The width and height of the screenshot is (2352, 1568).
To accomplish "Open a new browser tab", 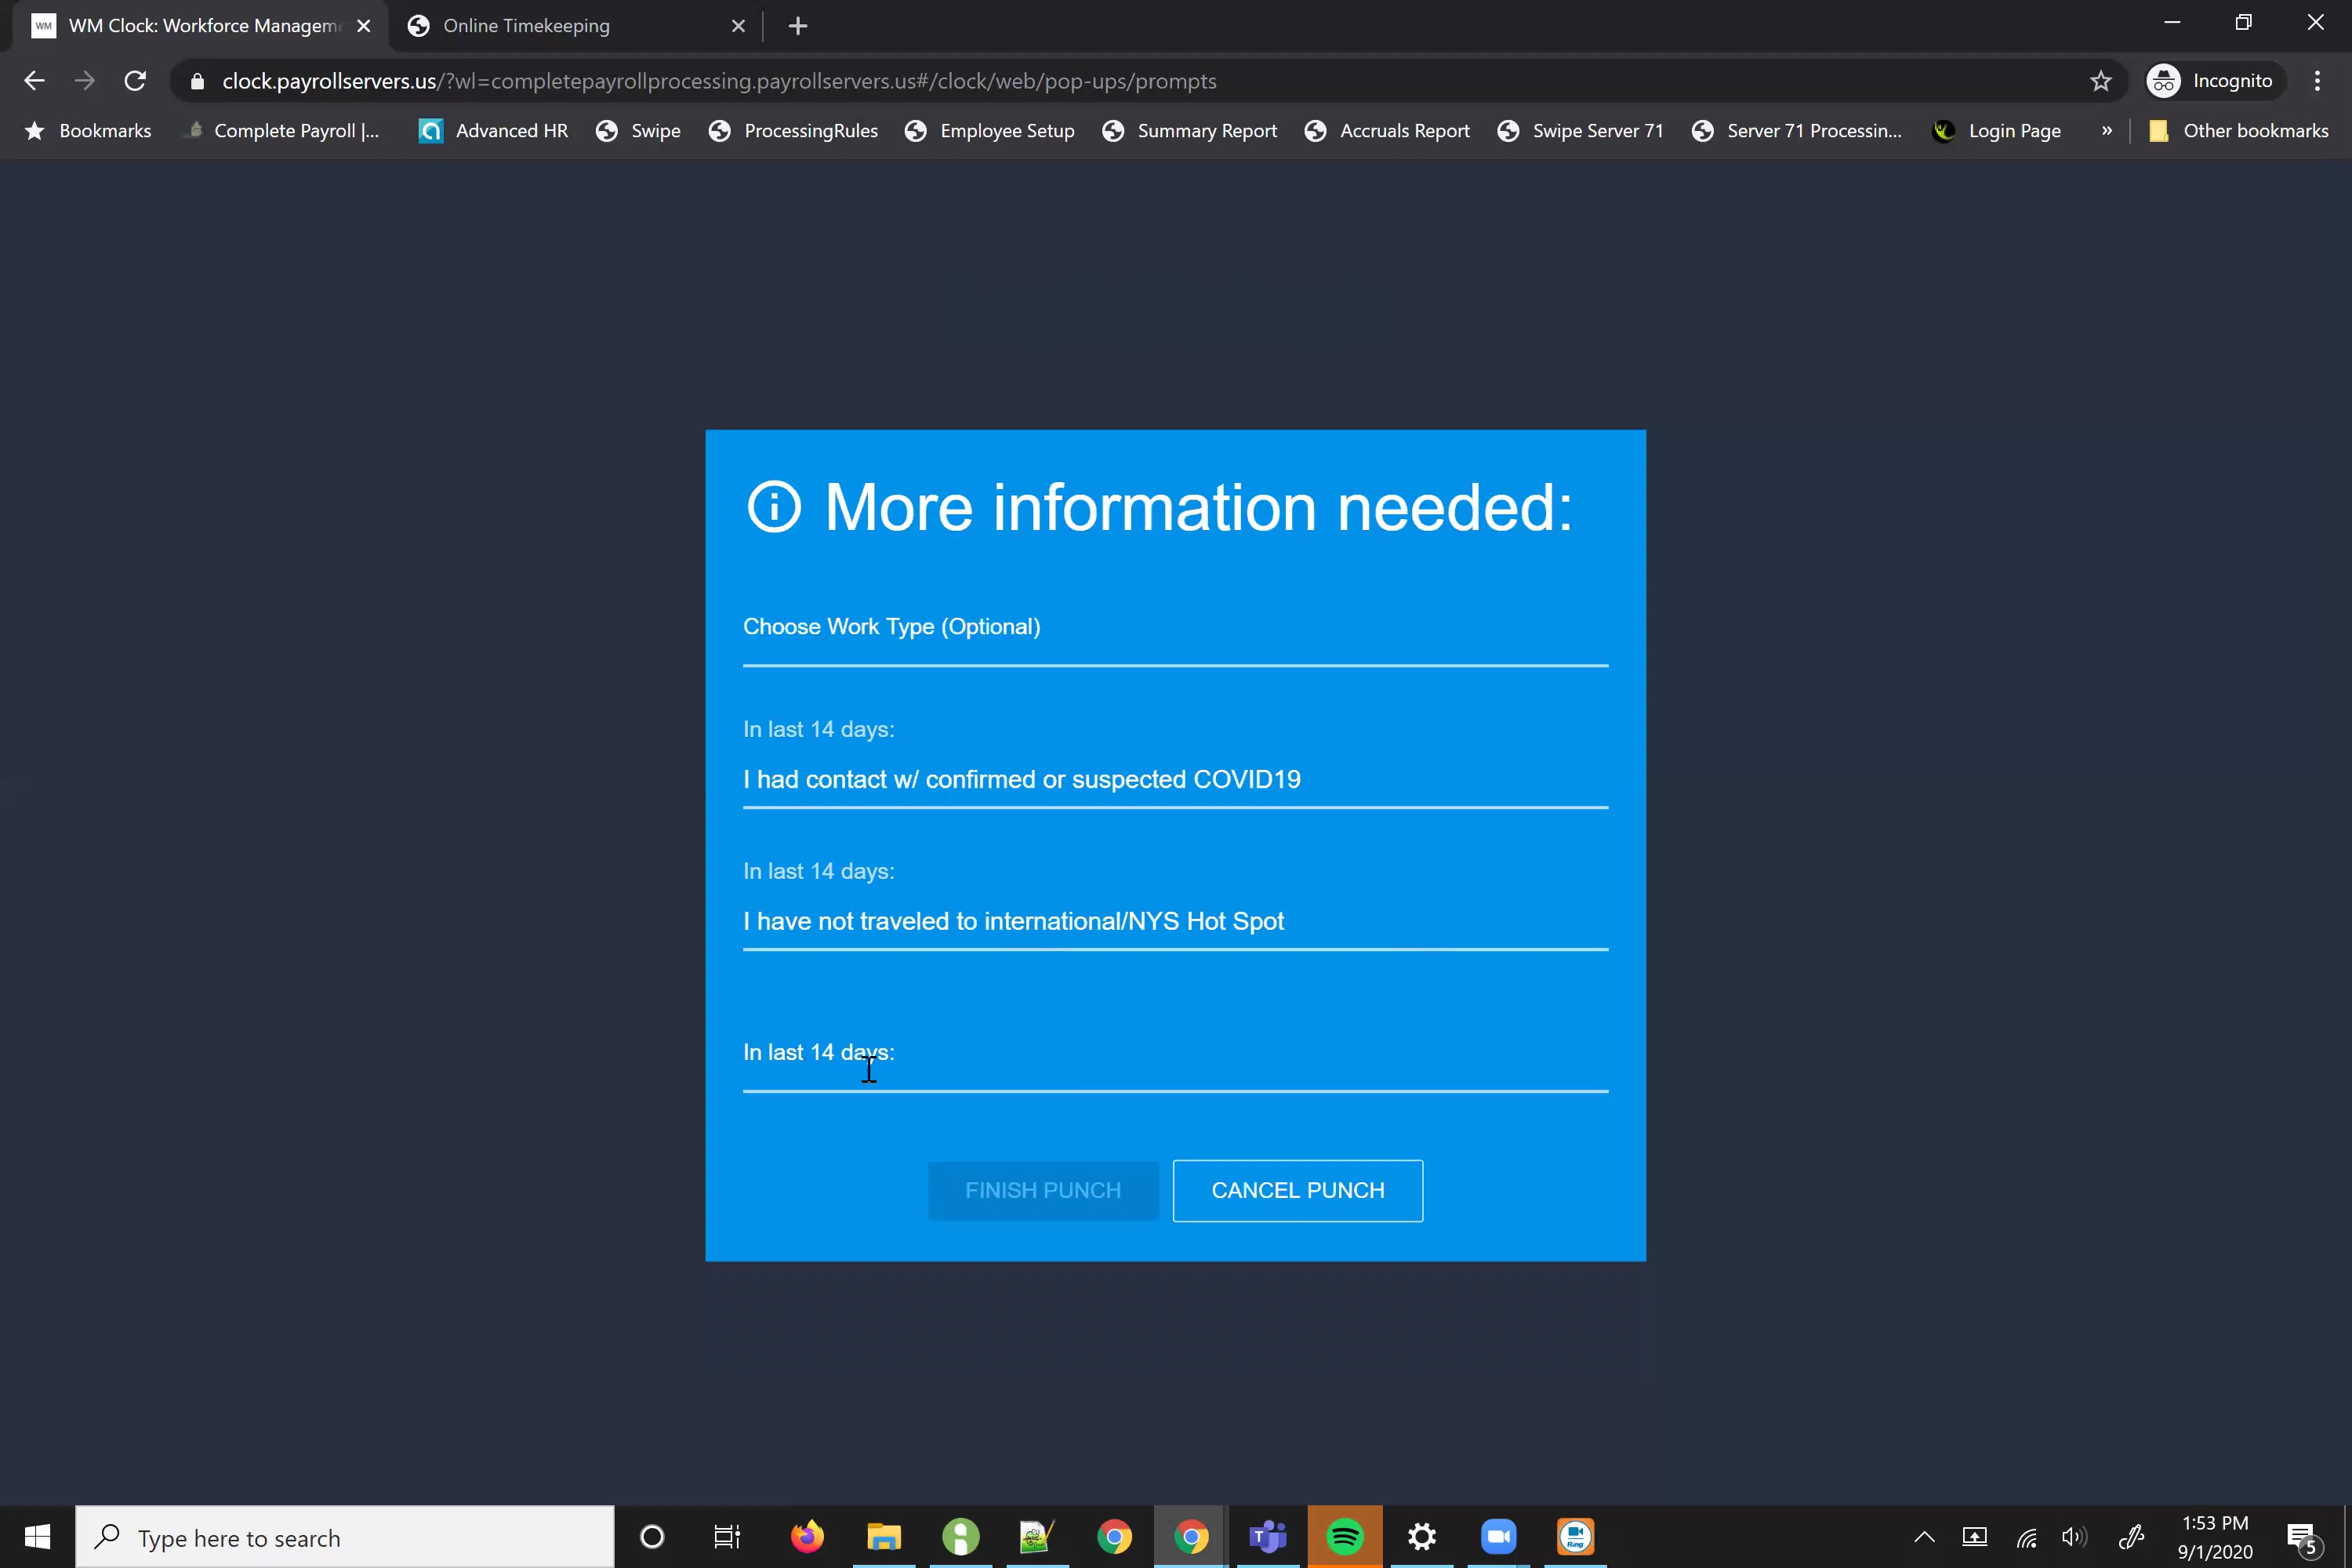I will [797, 26].
